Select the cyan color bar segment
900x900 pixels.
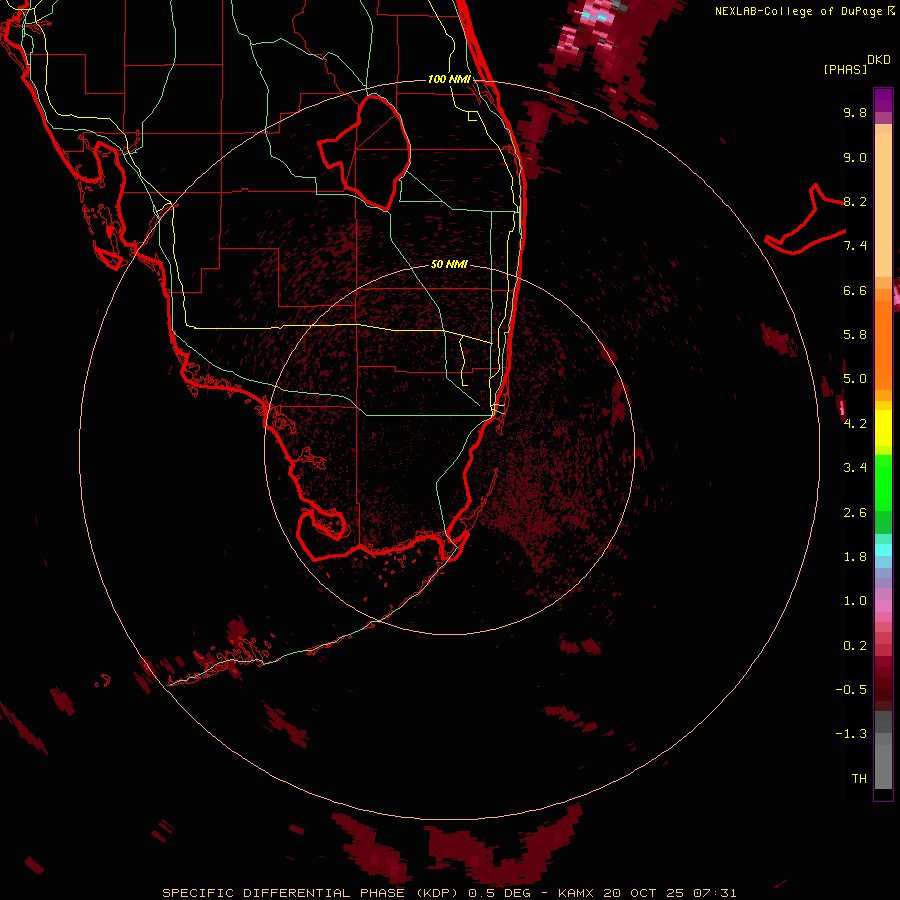point(883,550)
